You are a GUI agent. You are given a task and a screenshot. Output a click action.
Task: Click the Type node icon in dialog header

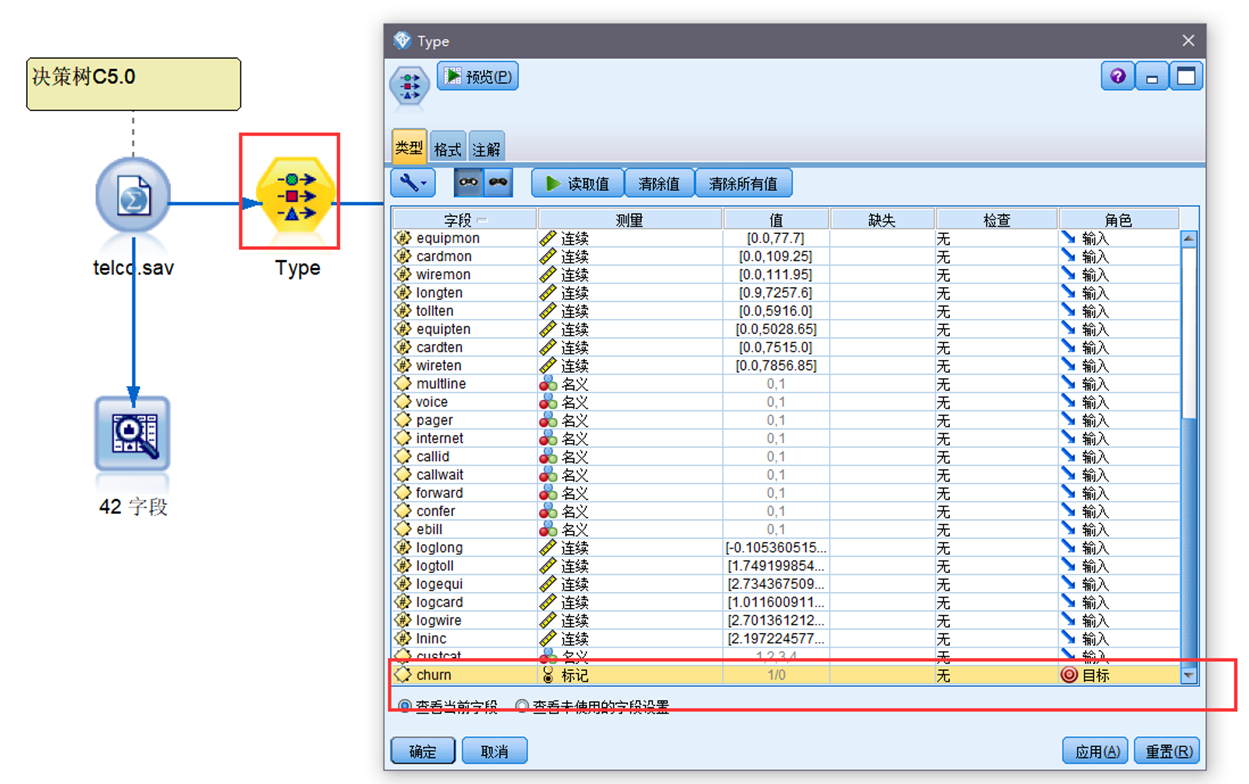pyautogui.click(x=409, y=86)
